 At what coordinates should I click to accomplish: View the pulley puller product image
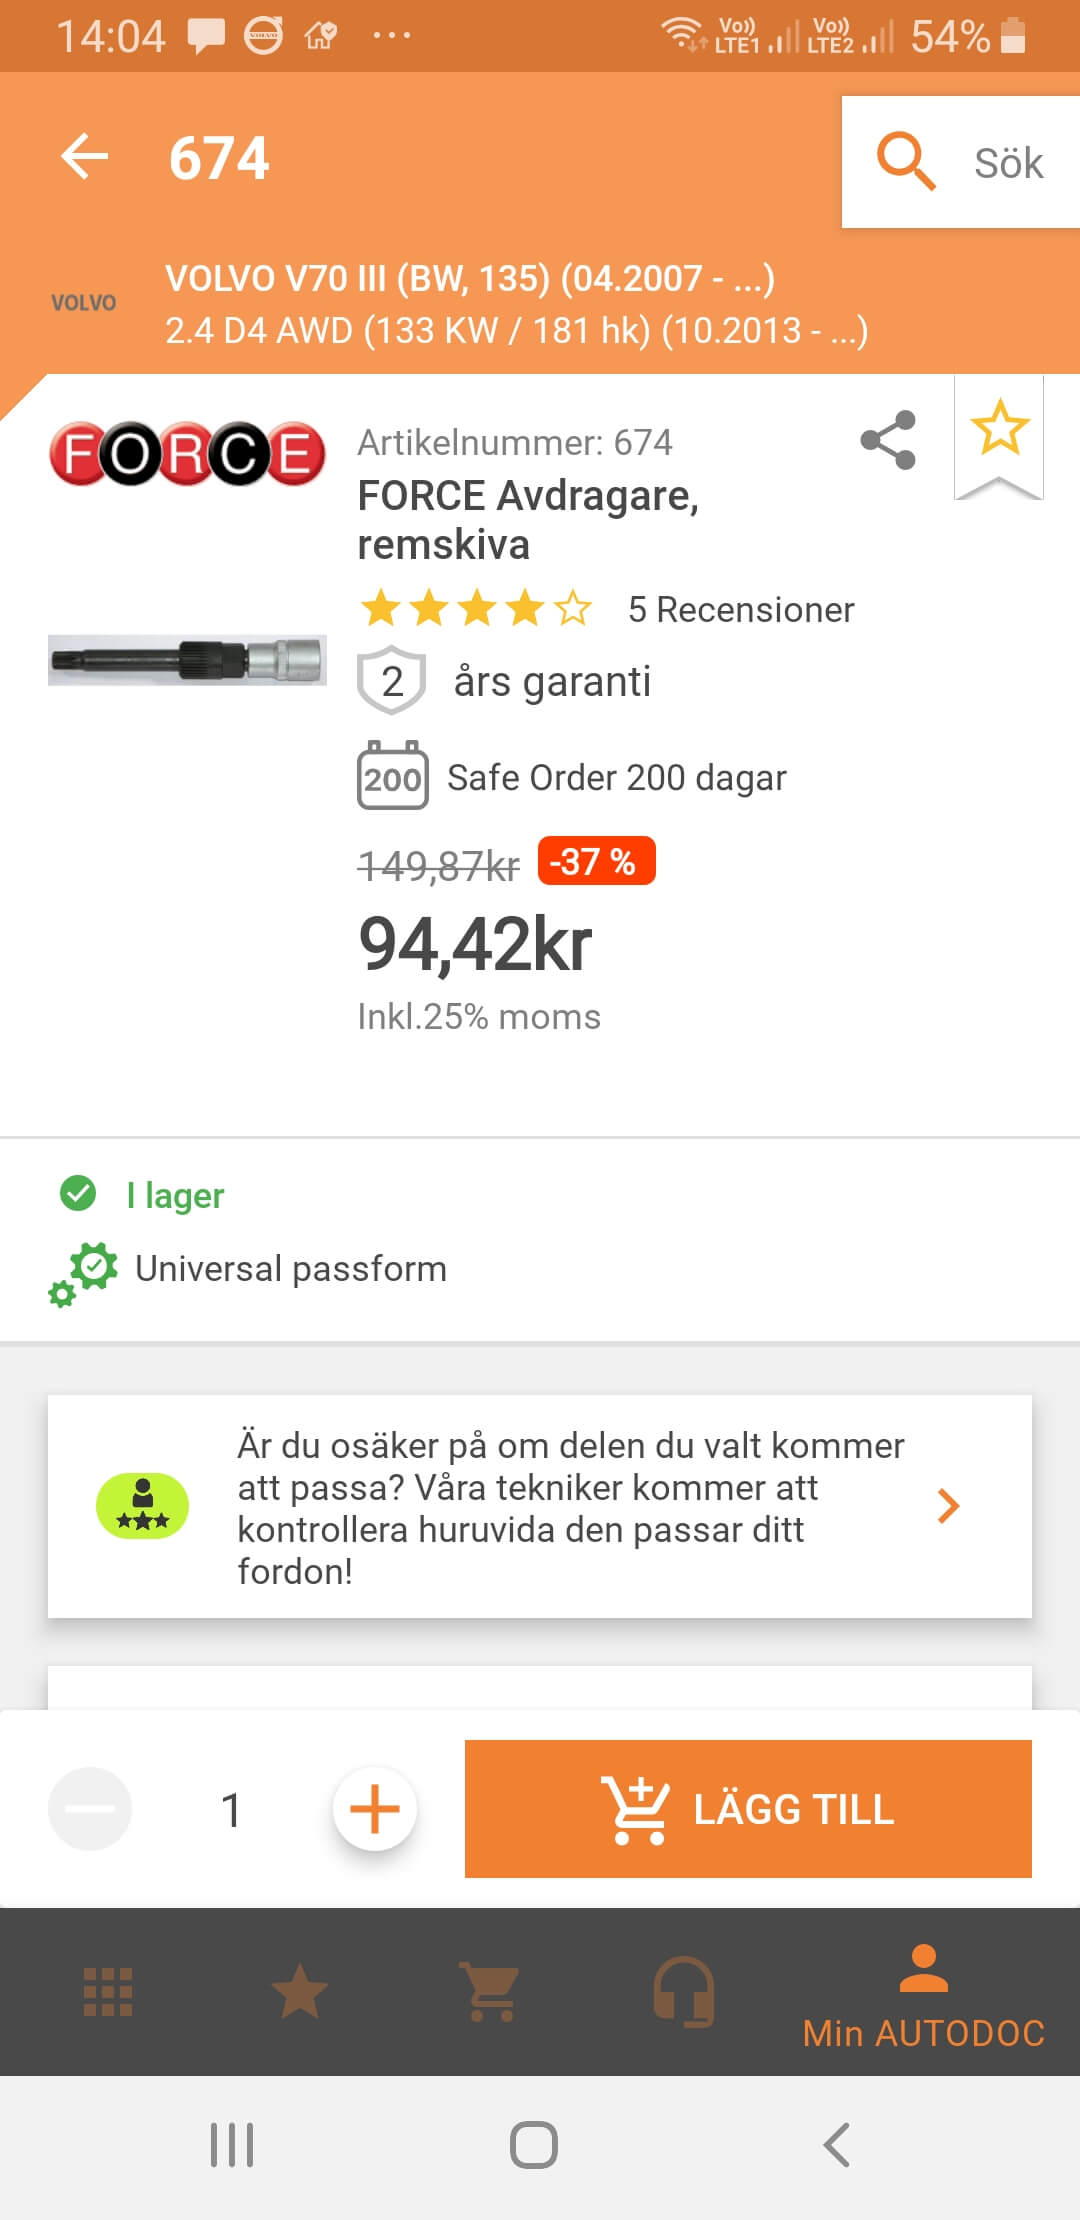tap(187, 660)
